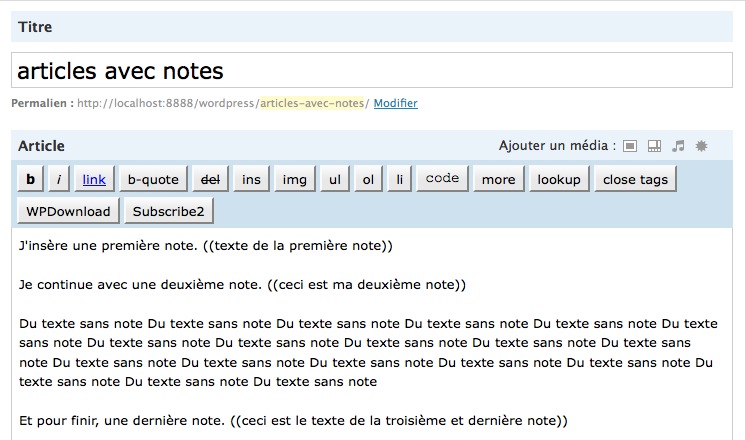Image resolution: width=745 pixels, height=440 pixels.
Task: Click the del strikethrough button
Action: click(x=210, y=179)
